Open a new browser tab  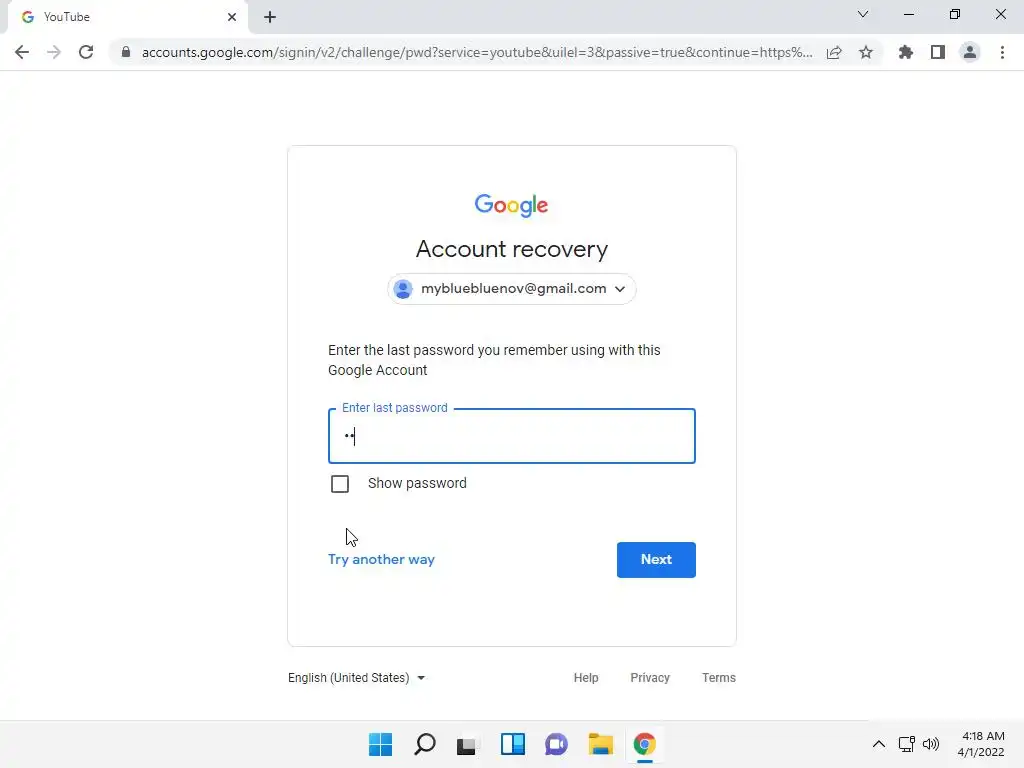coord(270,17)
